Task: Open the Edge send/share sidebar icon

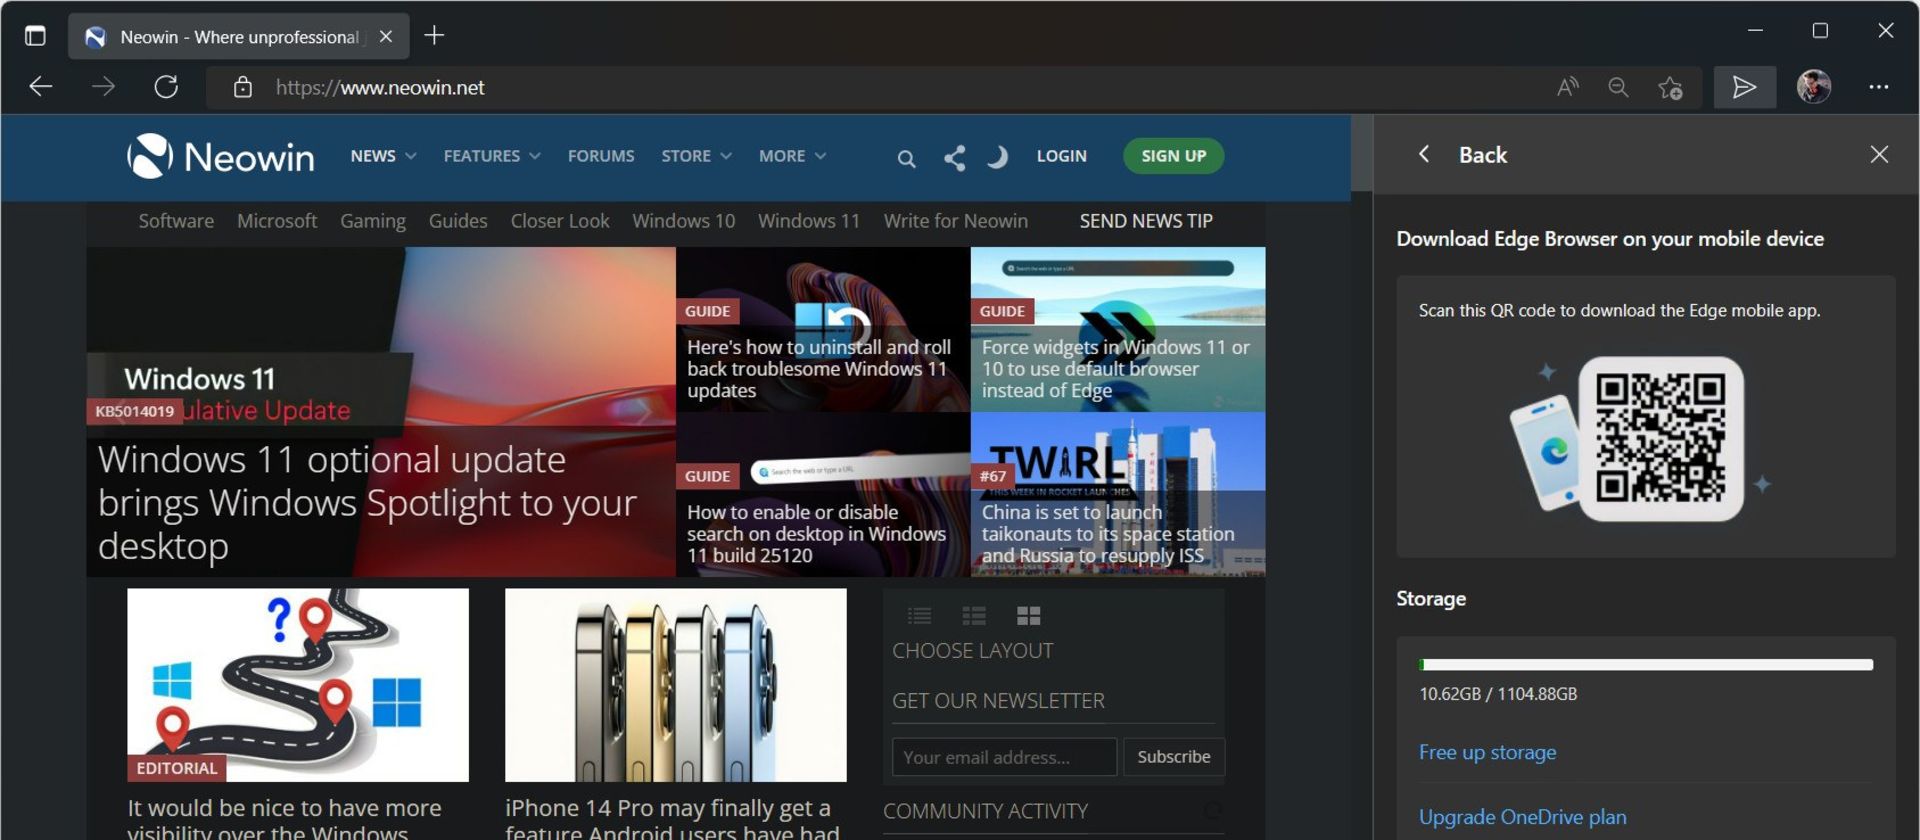Action: 1744,87
